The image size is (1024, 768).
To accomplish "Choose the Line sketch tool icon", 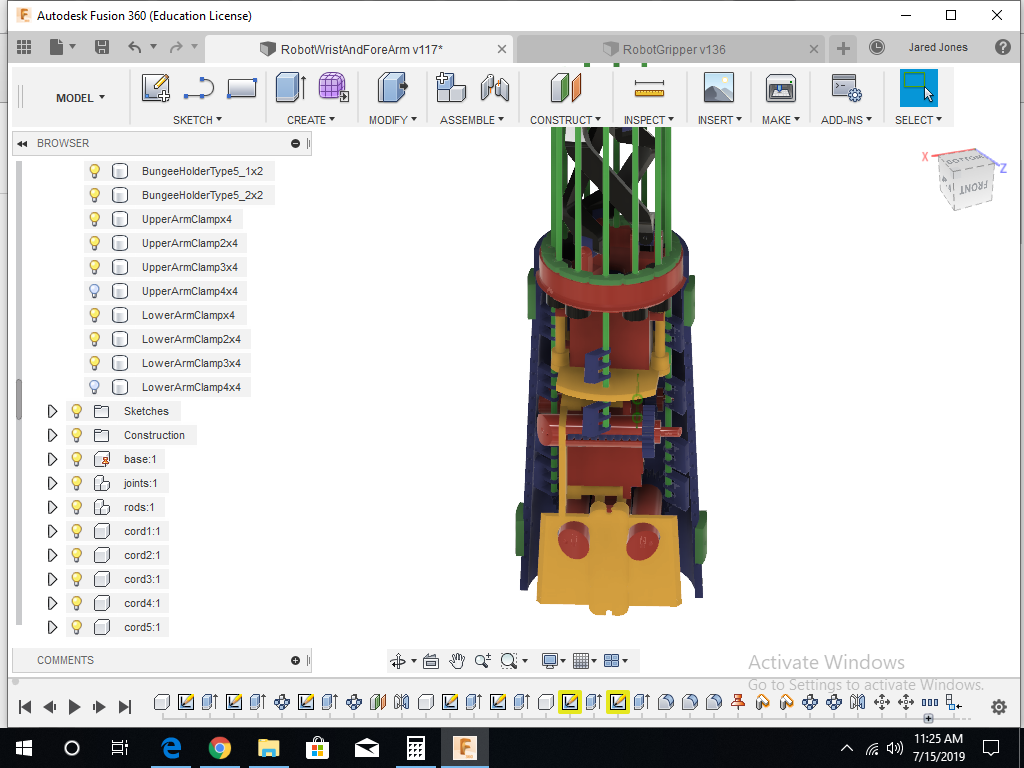I will click(x=199, y=88).
